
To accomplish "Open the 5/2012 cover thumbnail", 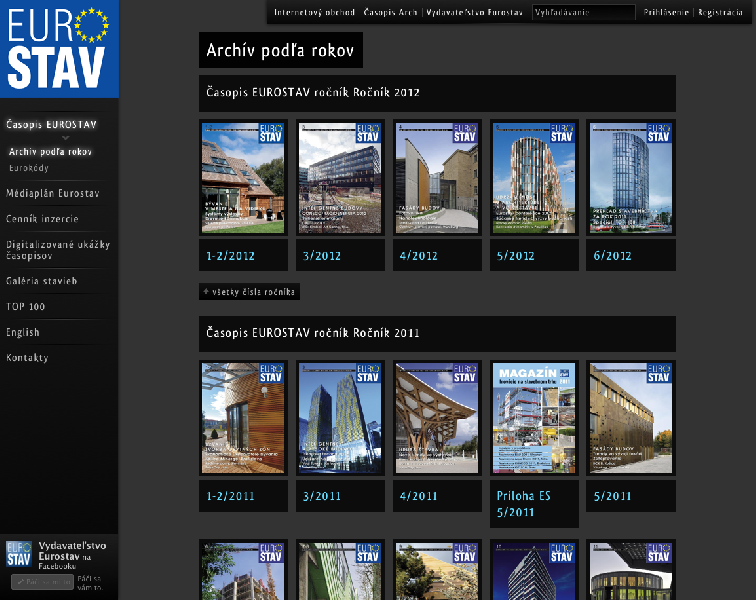I will coord(534,177).
